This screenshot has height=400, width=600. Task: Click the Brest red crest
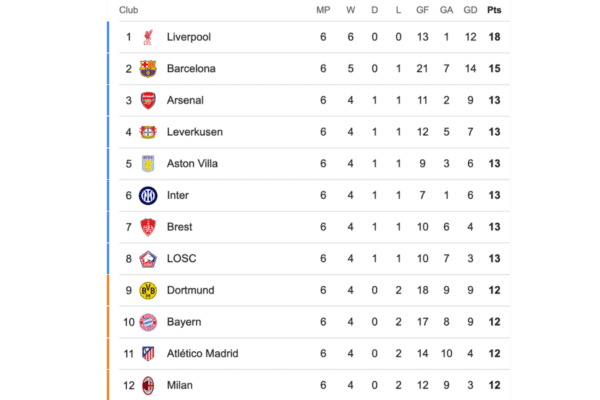click(148, 227)
